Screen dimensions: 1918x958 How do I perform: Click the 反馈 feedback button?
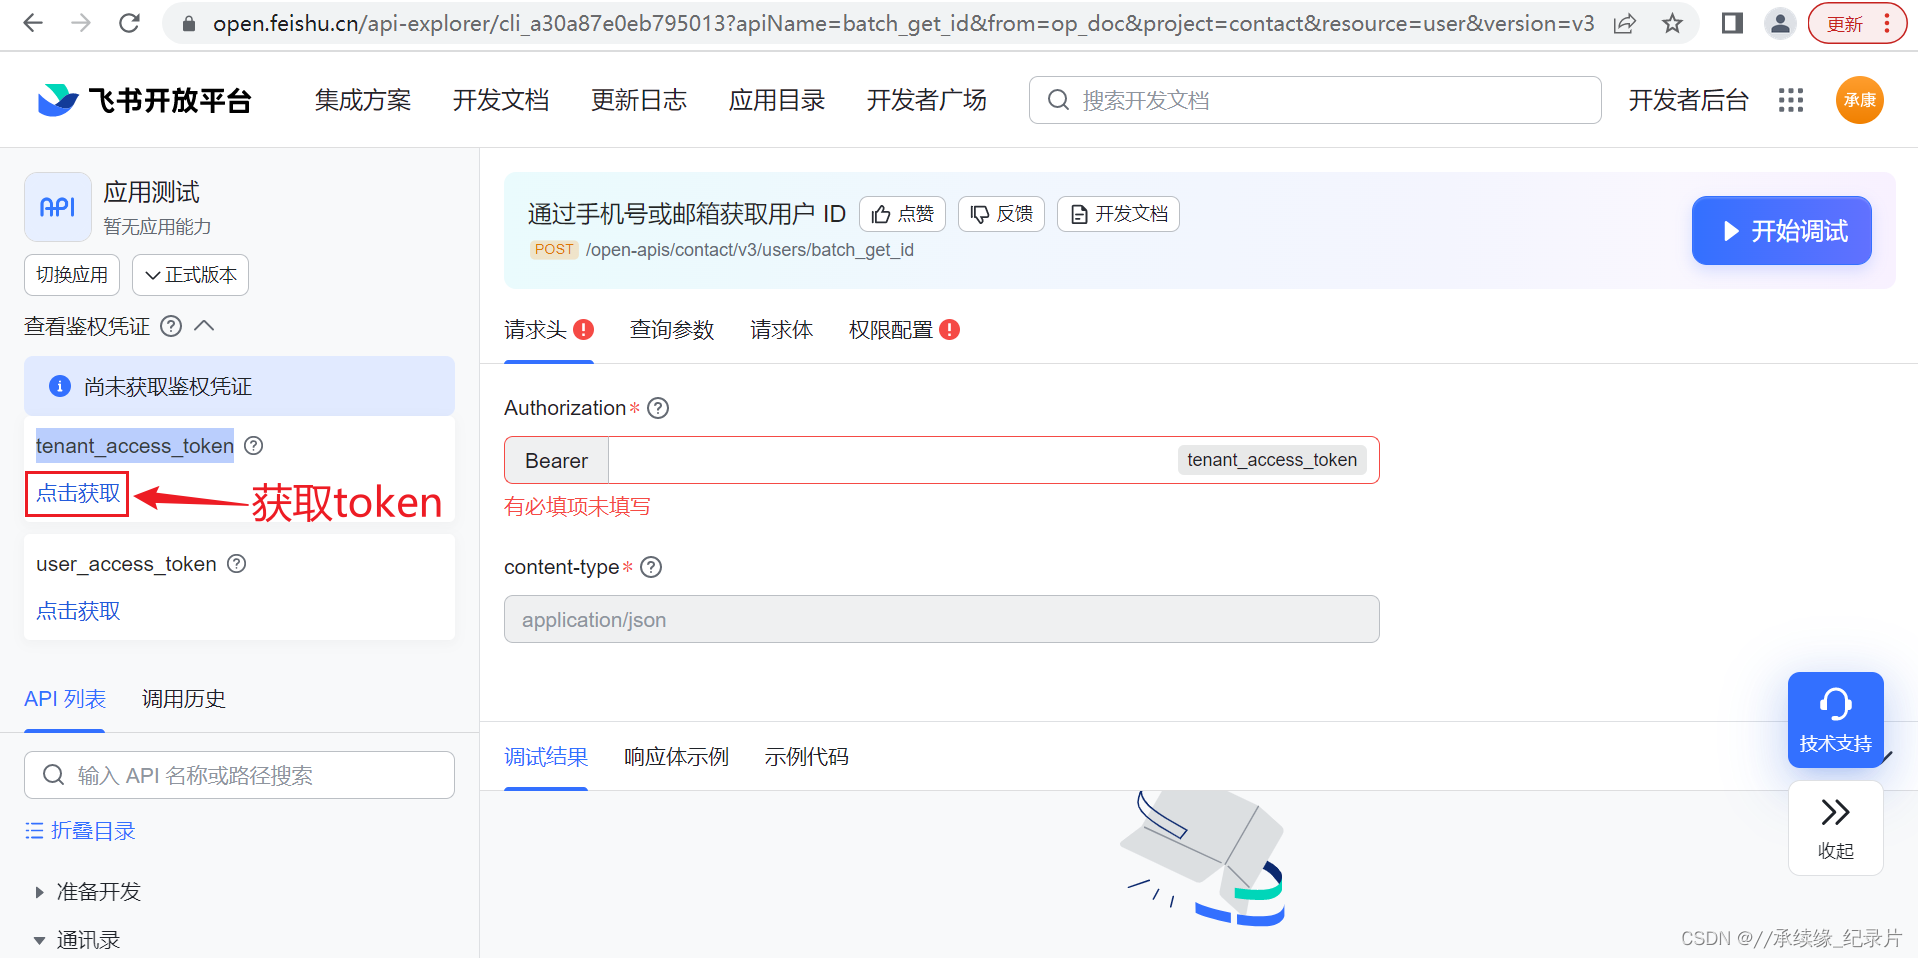click(1001, 214)
